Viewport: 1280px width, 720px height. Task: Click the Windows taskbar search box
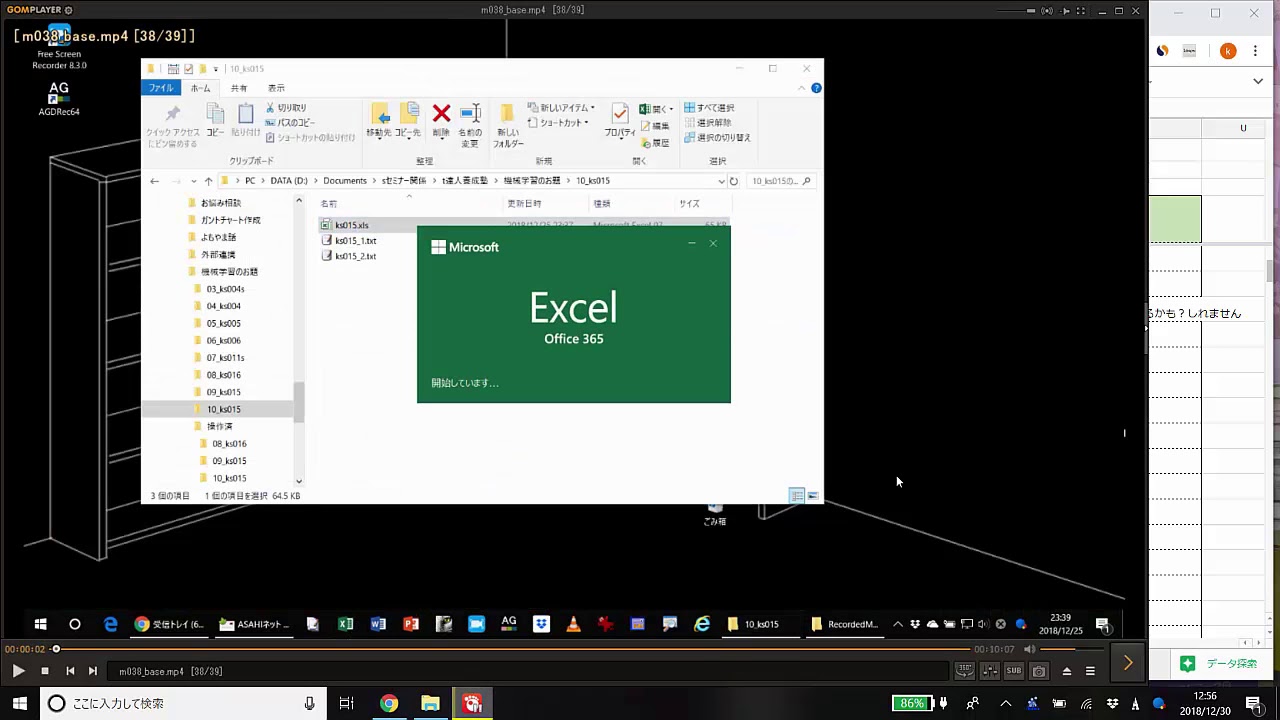pos(180,703)
